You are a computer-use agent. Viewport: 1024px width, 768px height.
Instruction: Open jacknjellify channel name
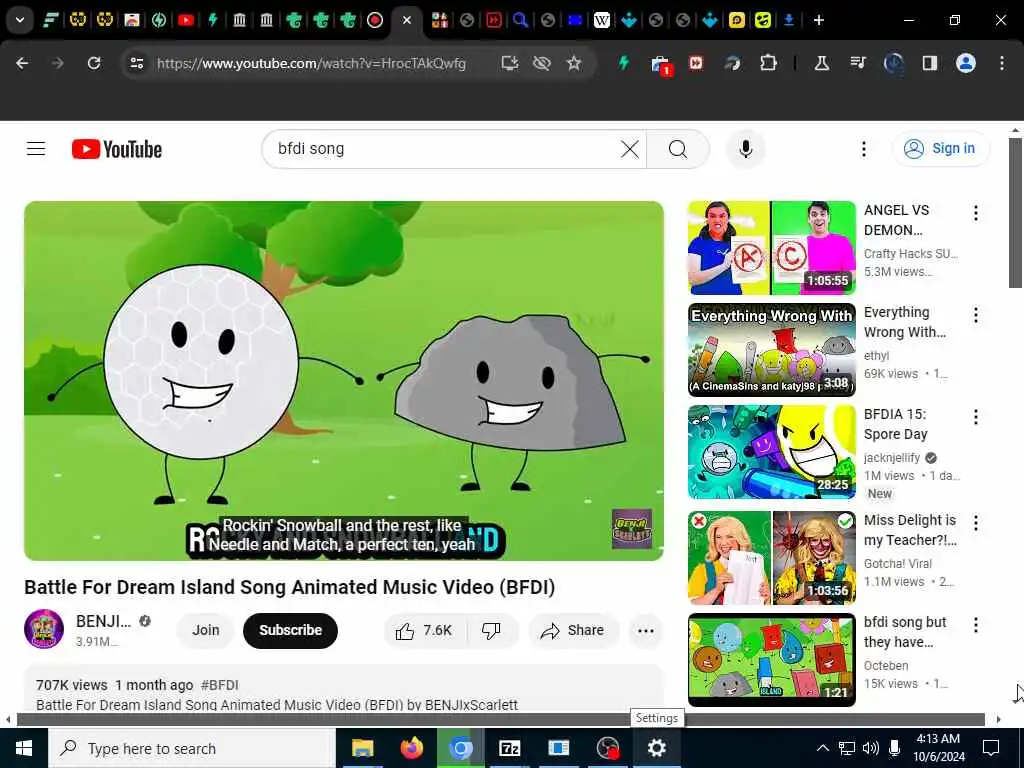[x=891, y=458]
